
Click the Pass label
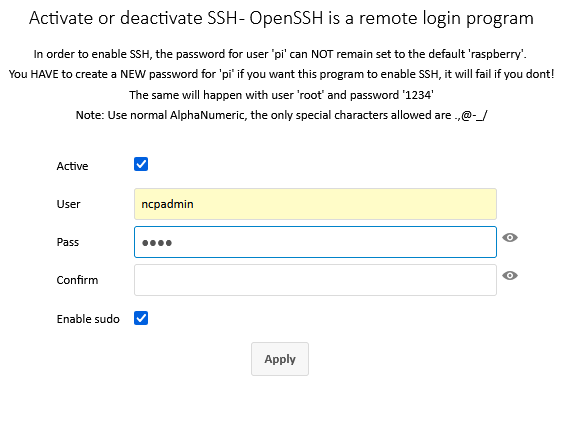pyautogui.click(x=67, y=242)
